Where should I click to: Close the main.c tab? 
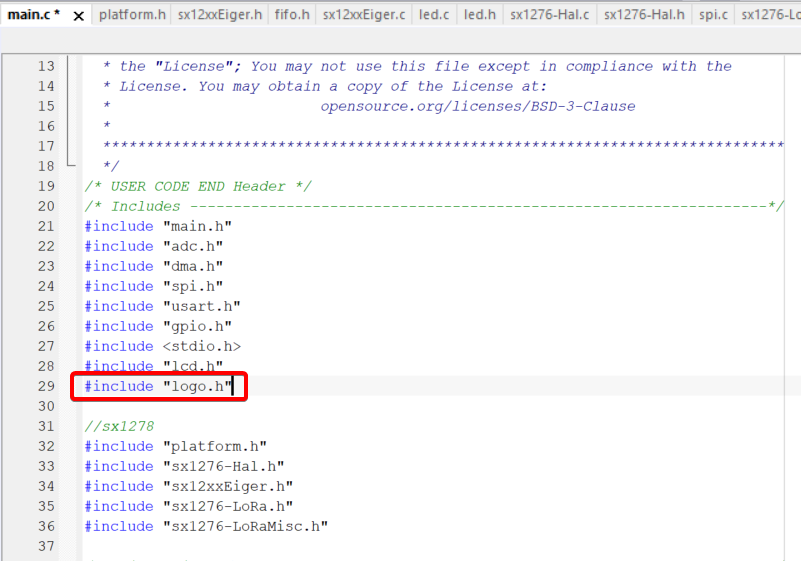pos(79,16)
